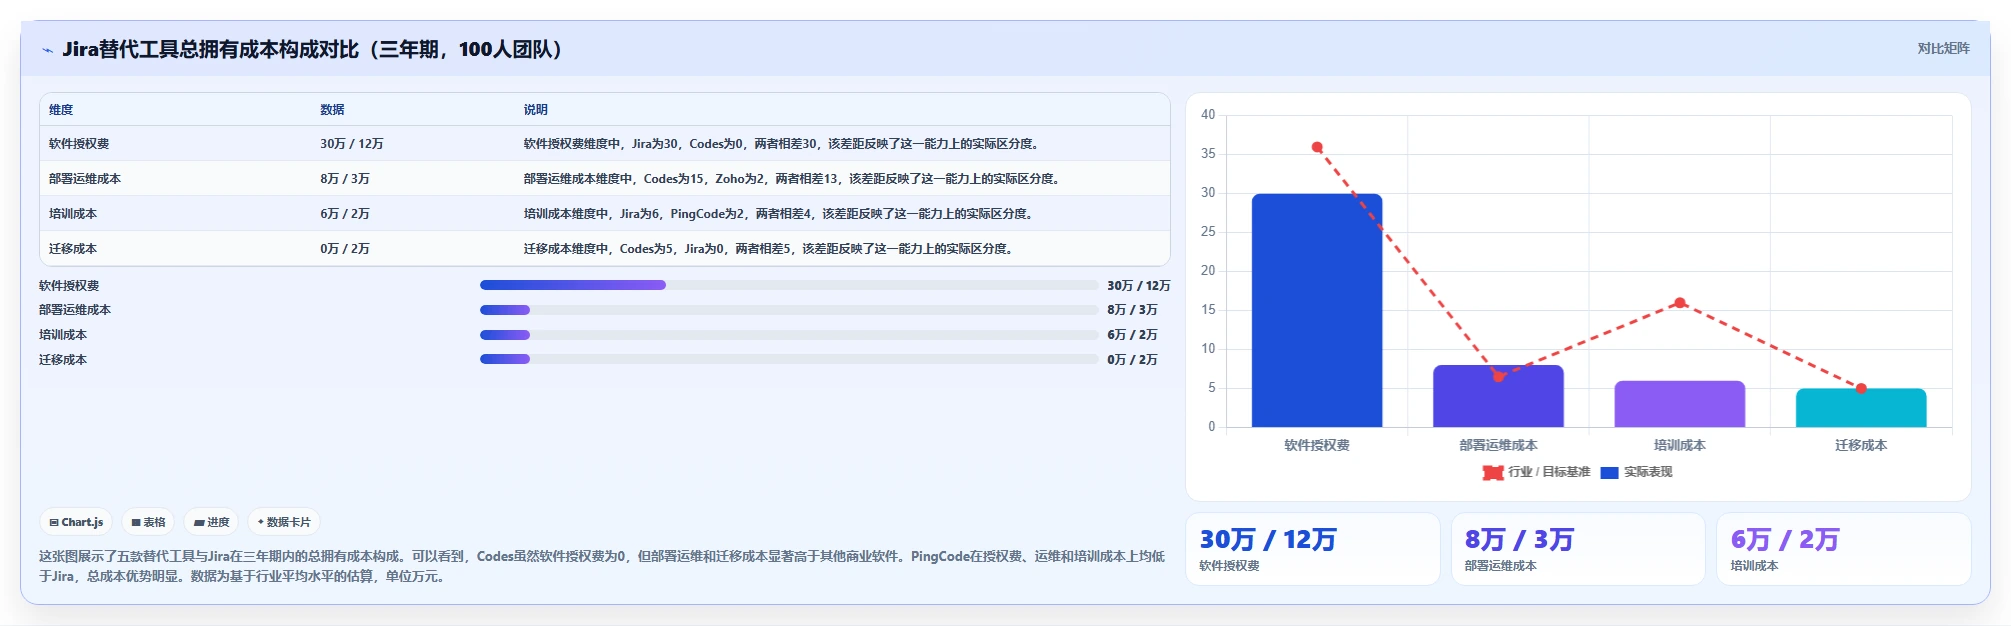The image size is (2011, 626).
Task: Click the red benchmark point on 部署运维成本 bar
Action: (1498, 376)
